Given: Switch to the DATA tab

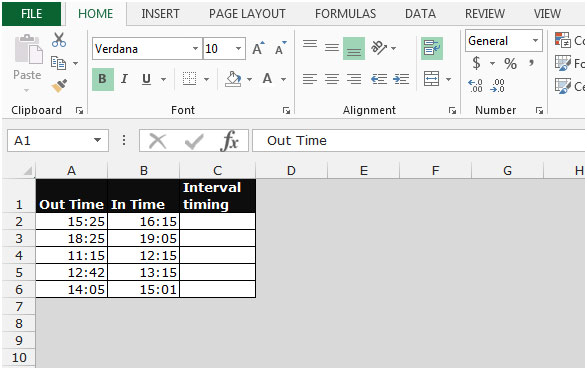Looking at the screenshot, I should (x=420, y=14).
